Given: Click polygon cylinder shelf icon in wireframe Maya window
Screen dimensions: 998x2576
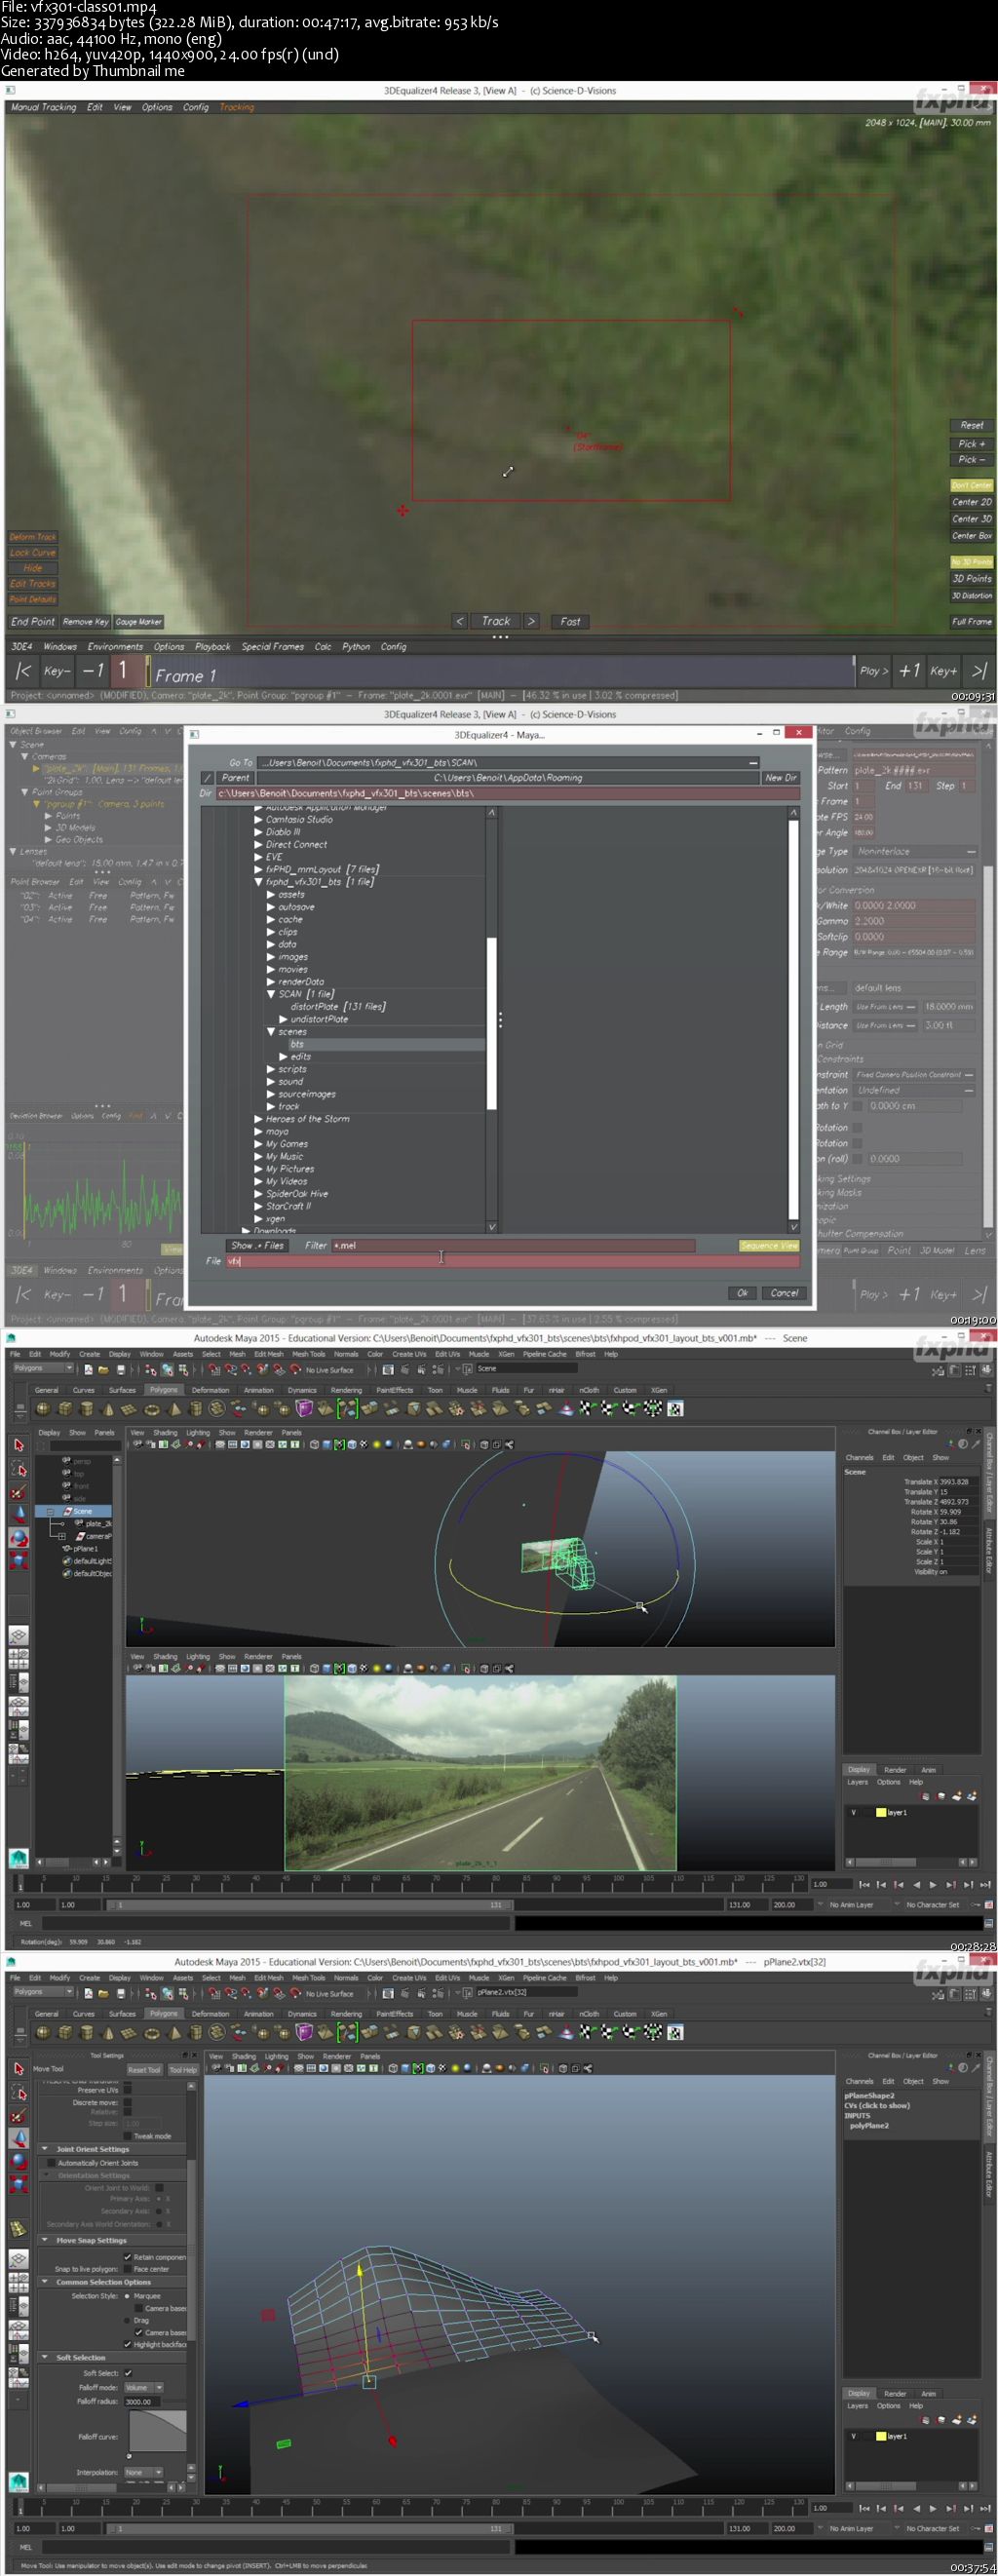Looking at the screenshot, I should click(86, 2032).
